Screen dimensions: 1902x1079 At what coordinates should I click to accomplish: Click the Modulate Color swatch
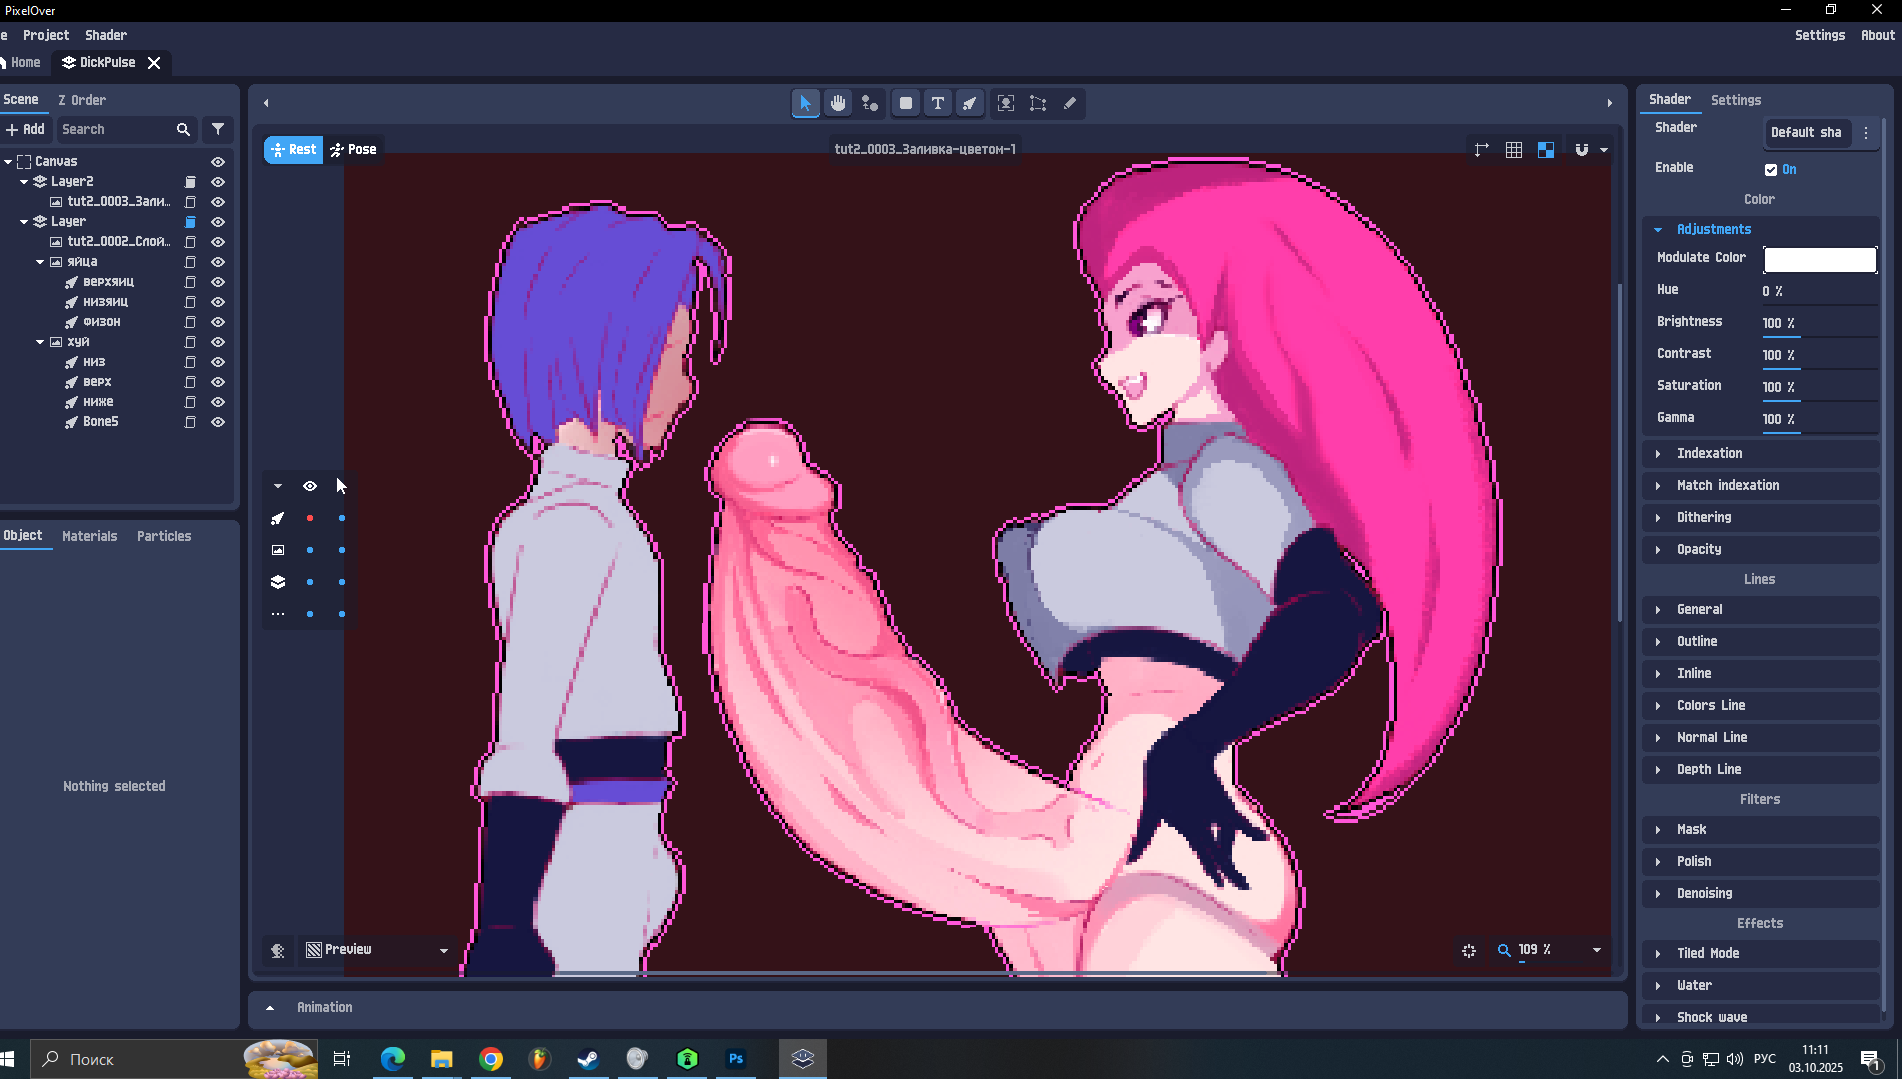pos(1820,260)
